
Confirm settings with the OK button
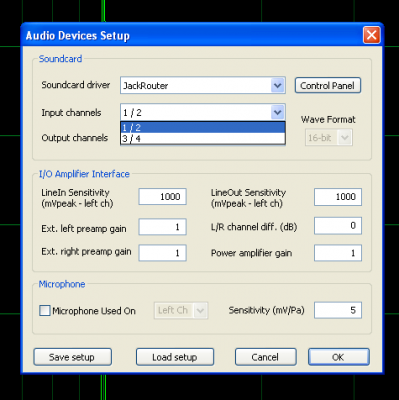[338, 357]
